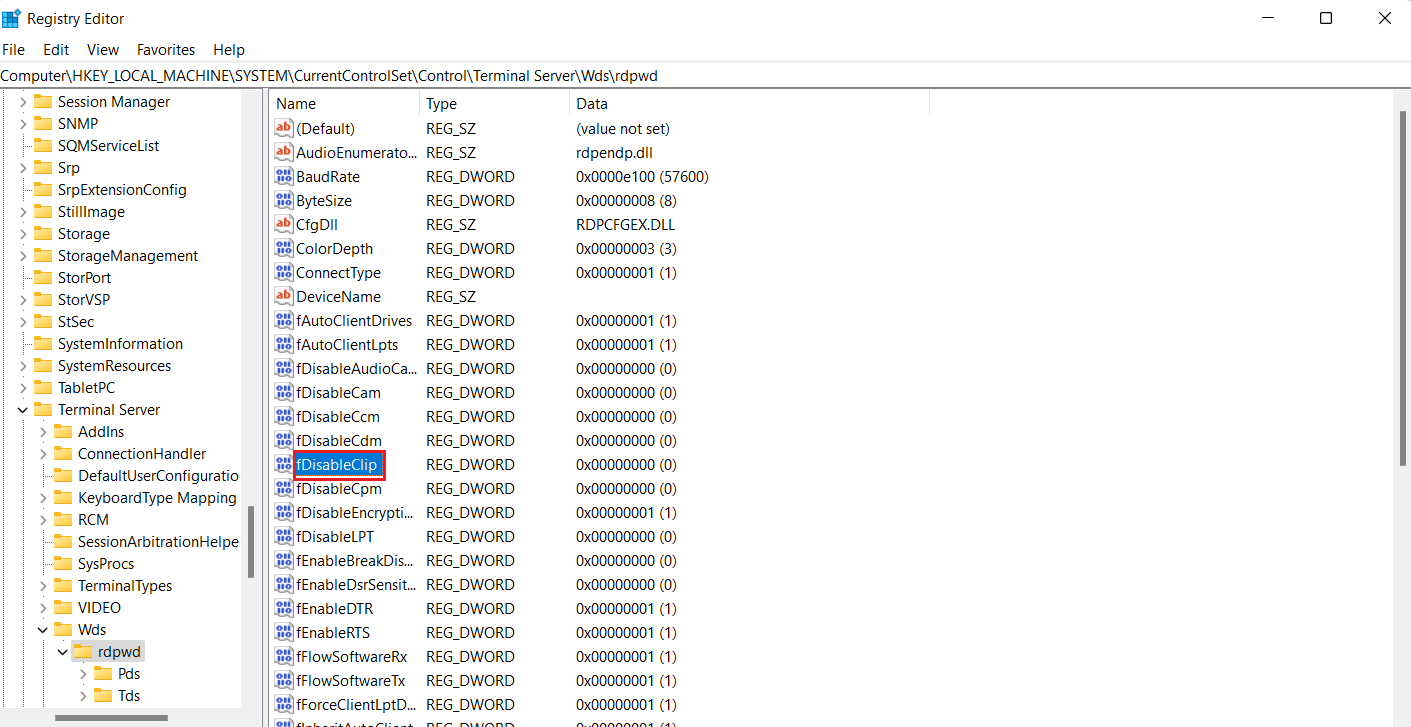Click the string icon next to CfgDll
Viewport: 1411px width, 727px height.
[x=283, y=225]
